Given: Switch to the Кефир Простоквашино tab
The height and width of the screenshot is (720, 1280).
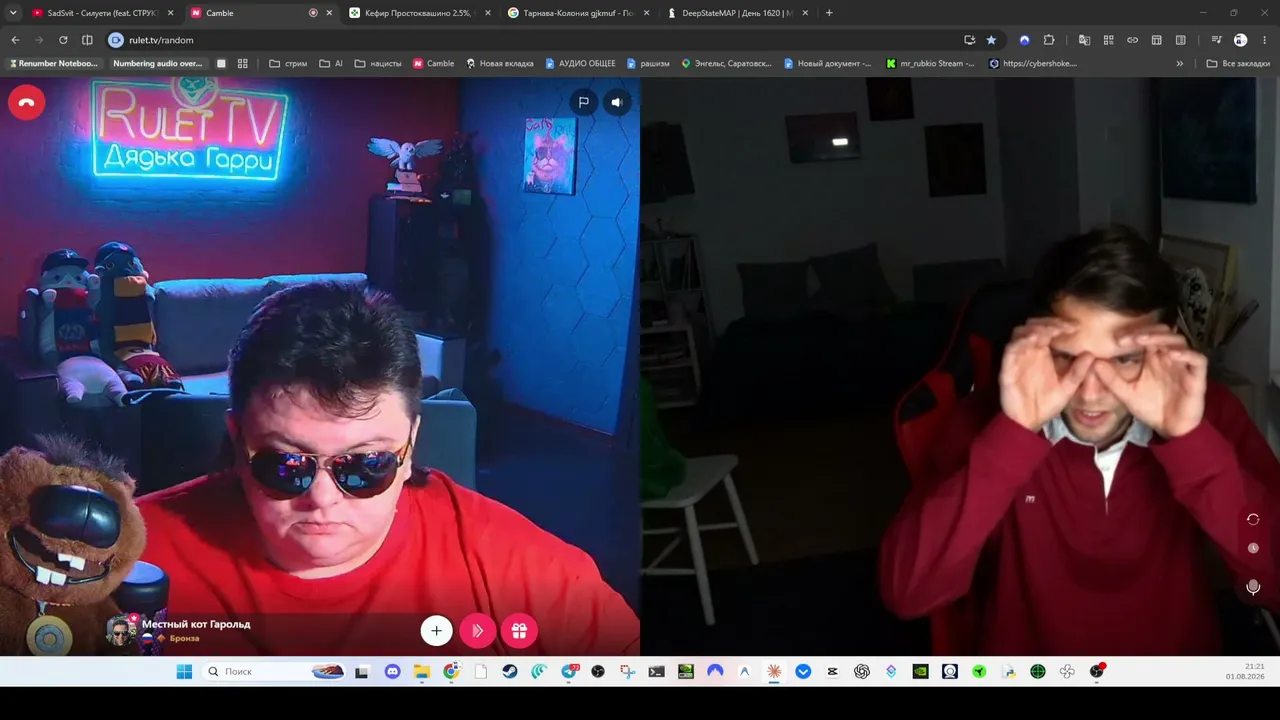Looking at the screenshot, I should 419,13.
